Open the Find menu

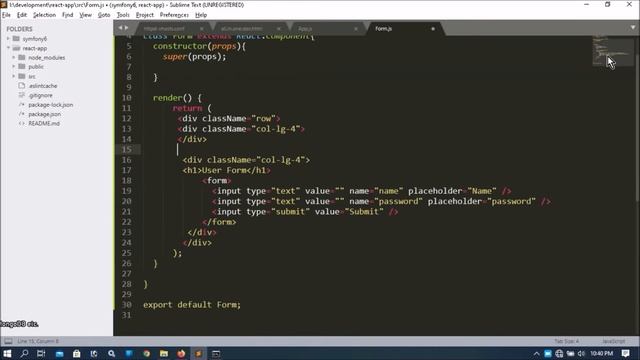[67, 15]
